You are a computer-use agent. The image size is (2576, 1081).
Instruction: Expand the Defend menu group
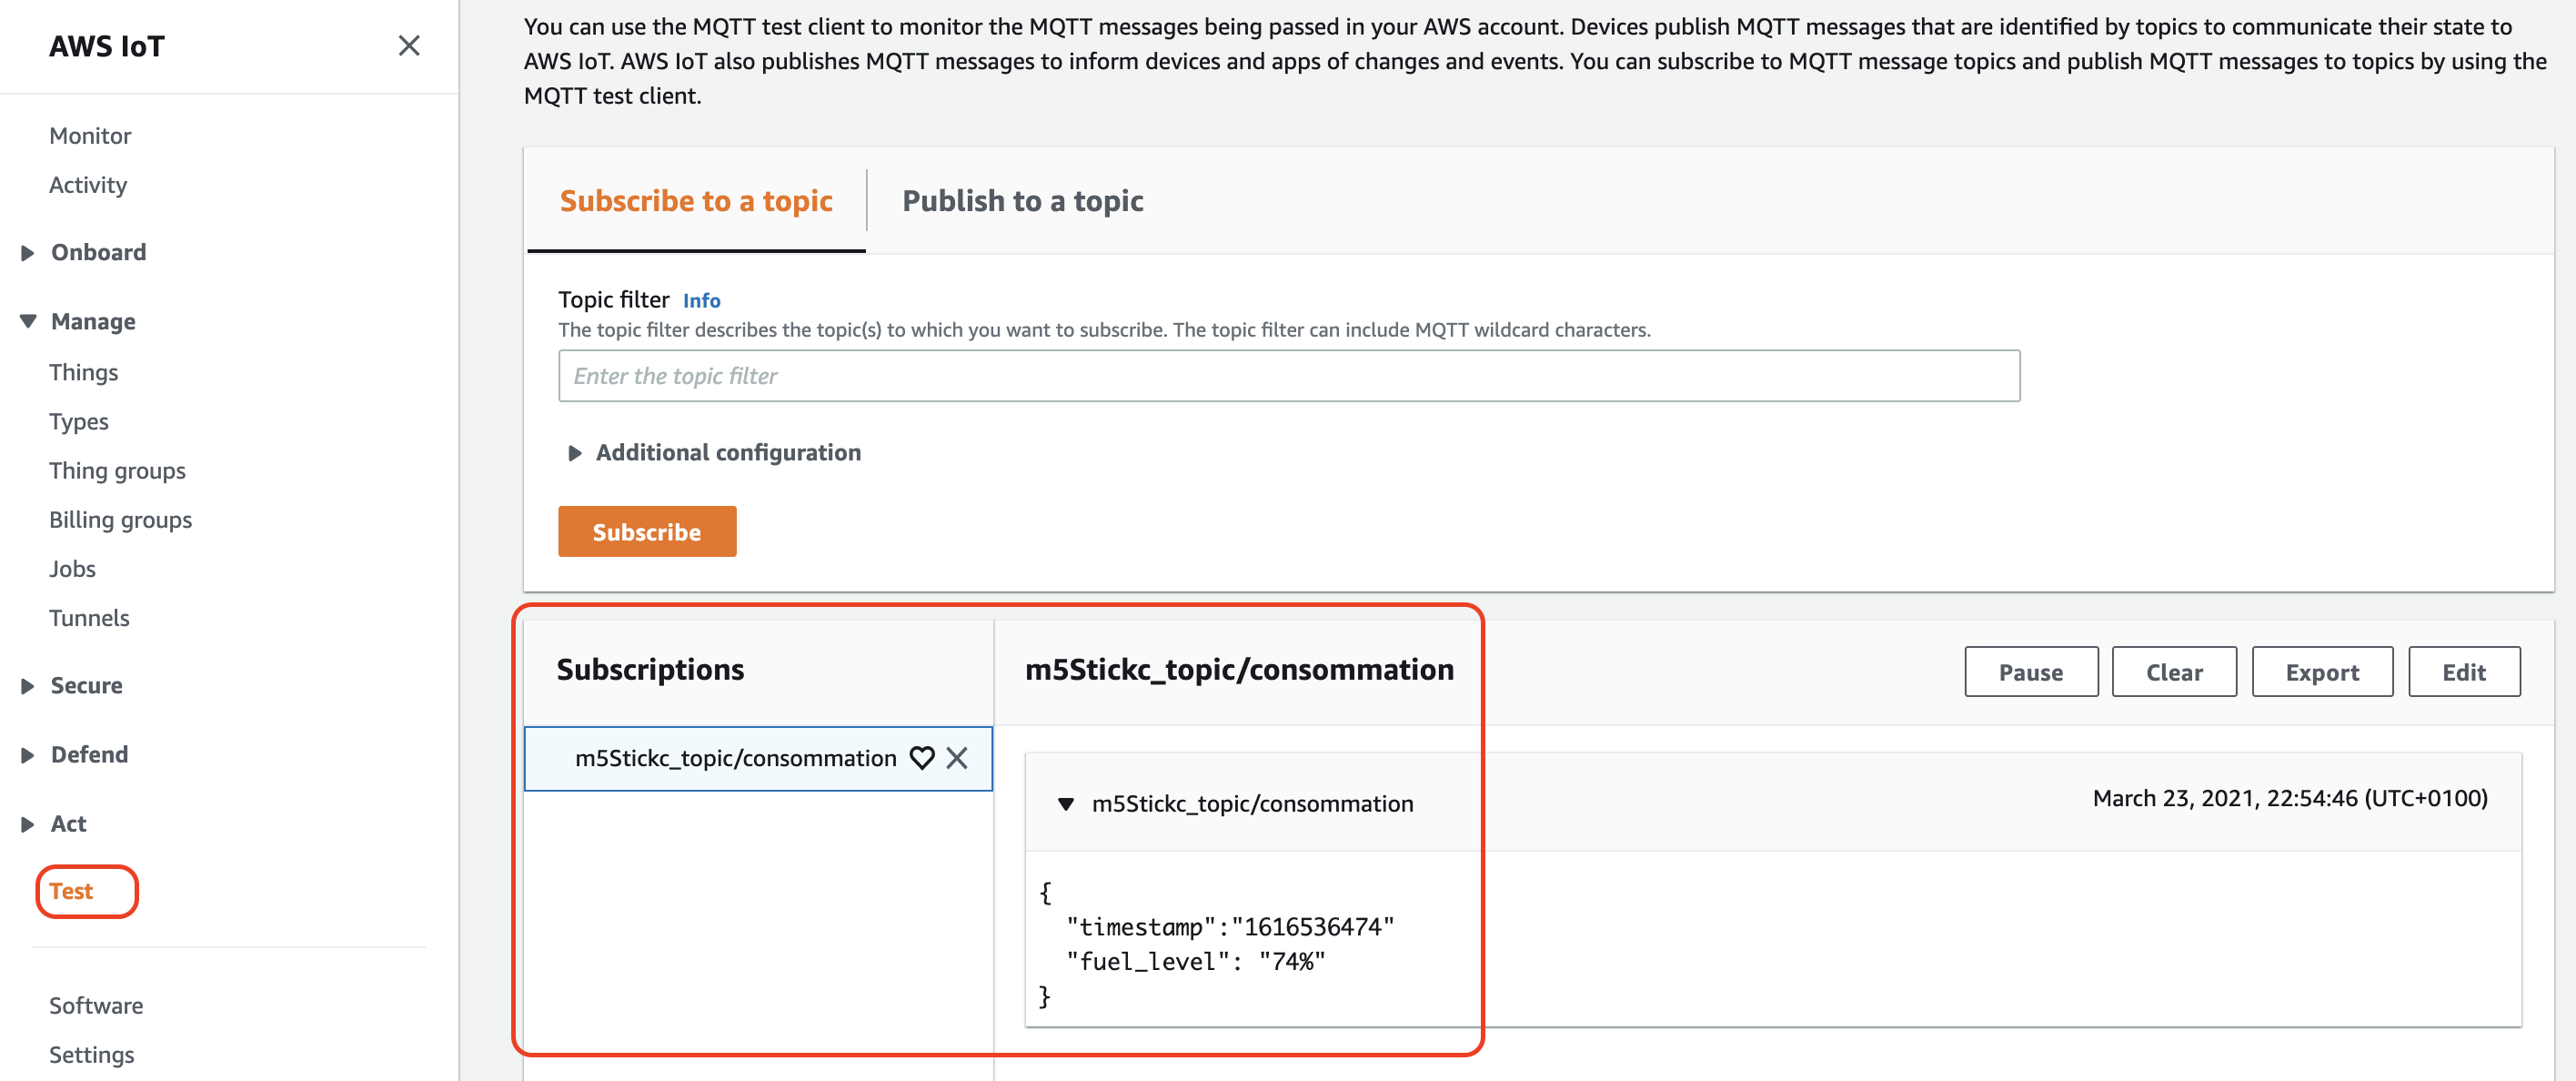[28, 755]
